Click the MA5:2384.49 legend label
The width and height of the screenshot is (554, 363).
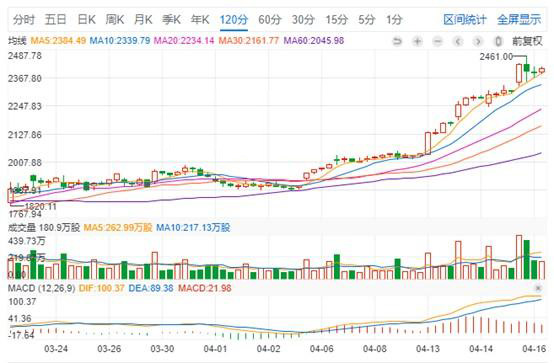click(x=58, y=41)
